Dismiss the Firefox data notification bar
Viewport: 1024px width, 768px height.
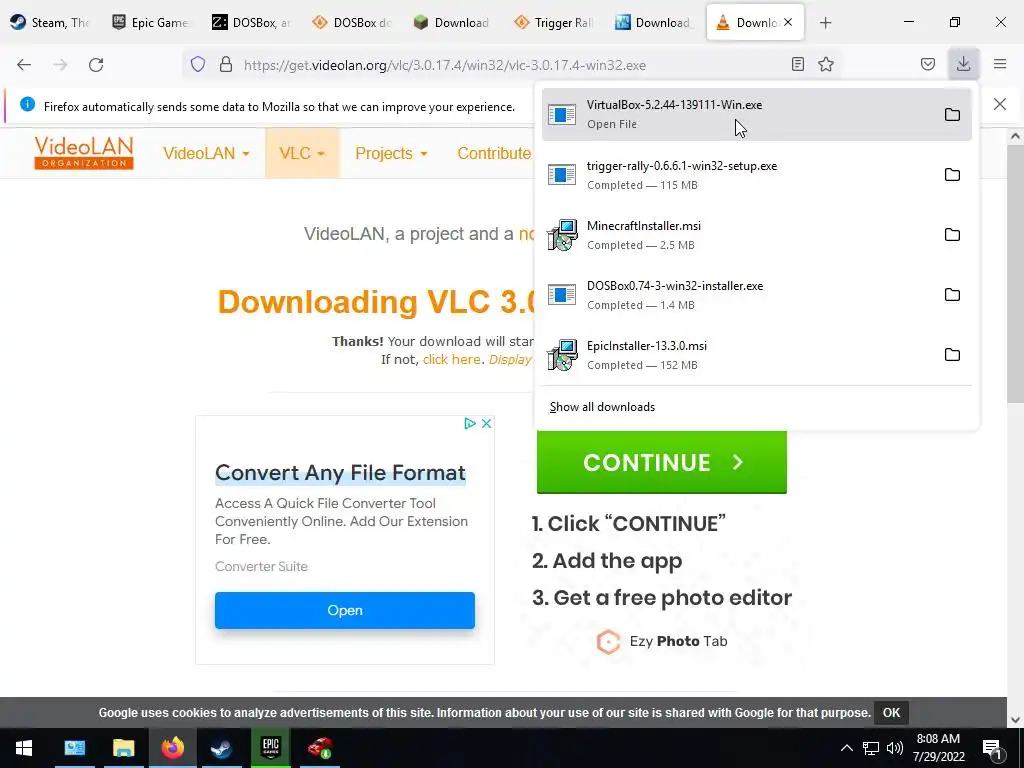[1000, 104]
